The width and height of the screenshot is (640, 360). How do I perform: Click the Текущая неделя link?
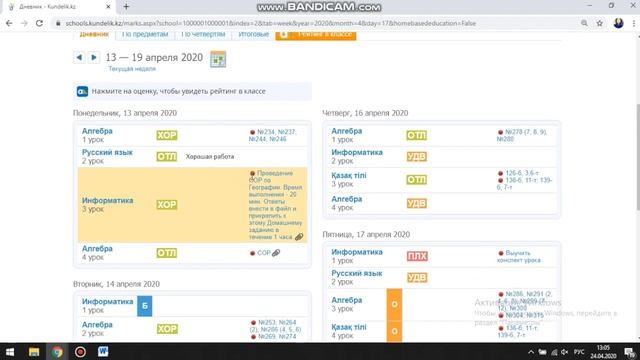[x=132, y=69]
